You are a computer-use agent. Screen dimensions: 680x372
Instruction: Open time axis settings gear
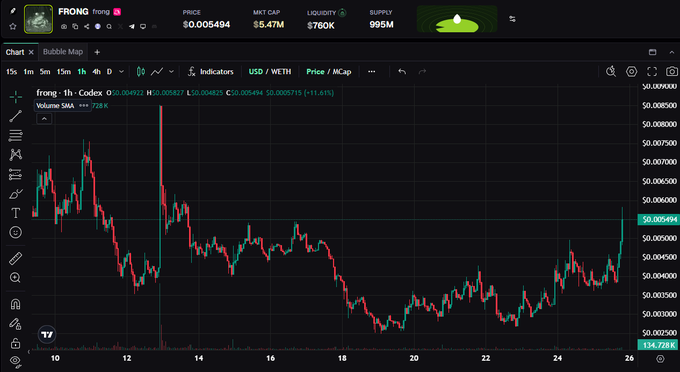click(660, 359)
